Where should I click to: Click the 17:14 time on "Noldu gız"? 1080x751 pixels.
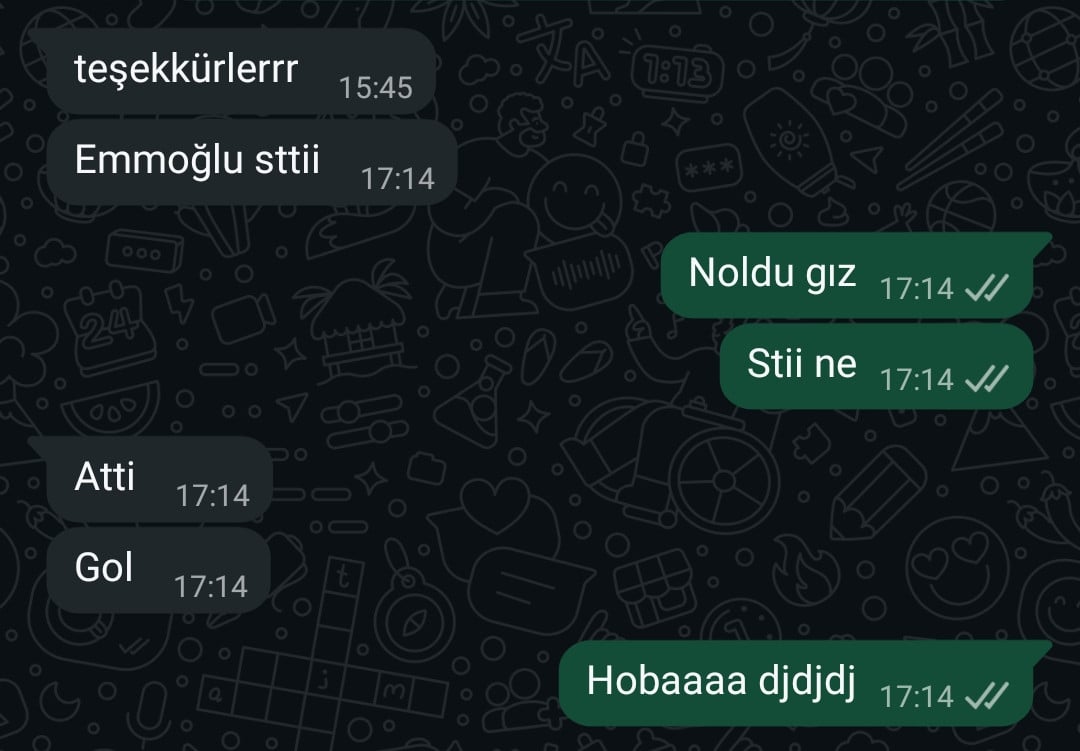917,289
